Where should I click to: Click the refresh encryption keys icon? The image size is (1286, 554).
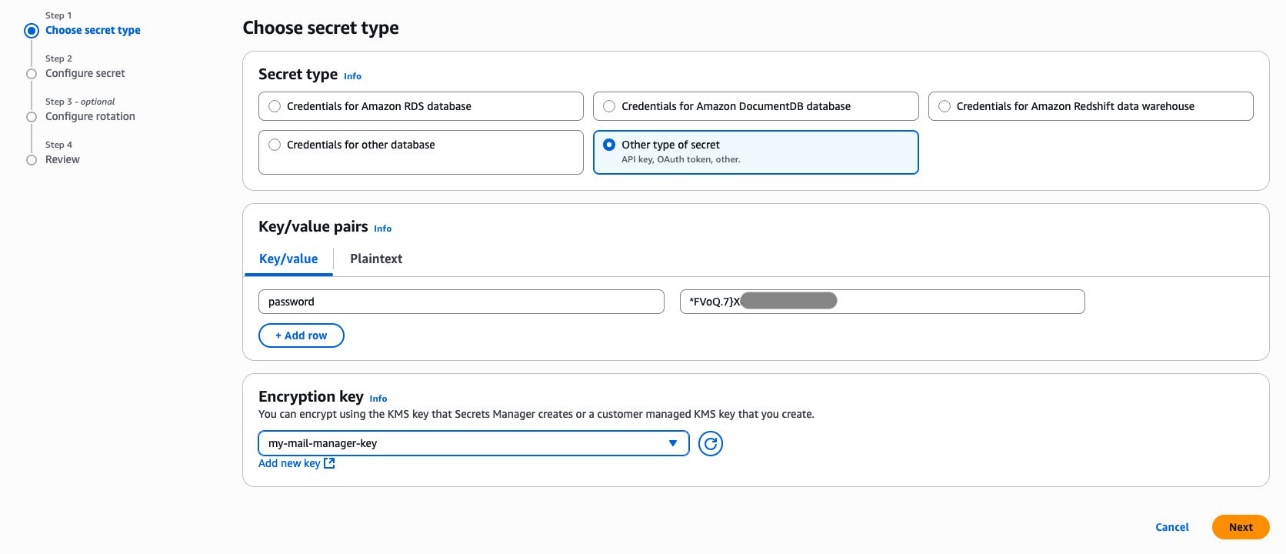[710, 443]
